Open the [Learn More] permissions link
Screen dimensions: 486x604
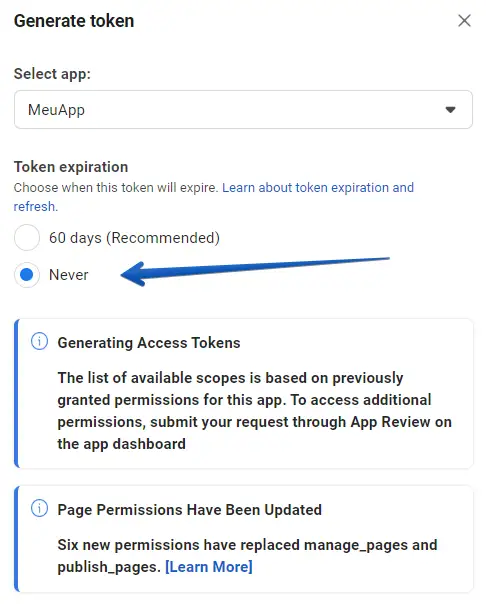point(209,567)
